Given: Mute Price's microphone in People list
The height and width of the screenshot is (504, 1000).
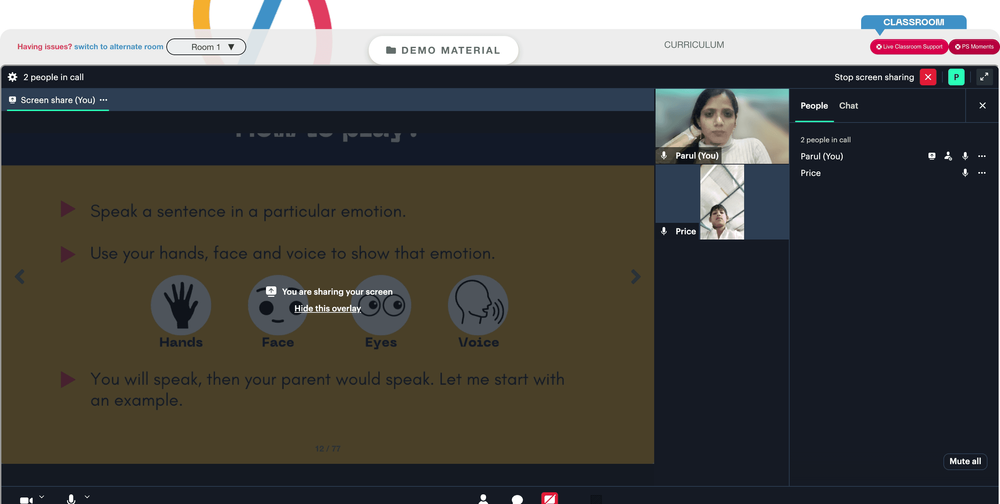Looking at the screenshot, I should pos(965,173).
